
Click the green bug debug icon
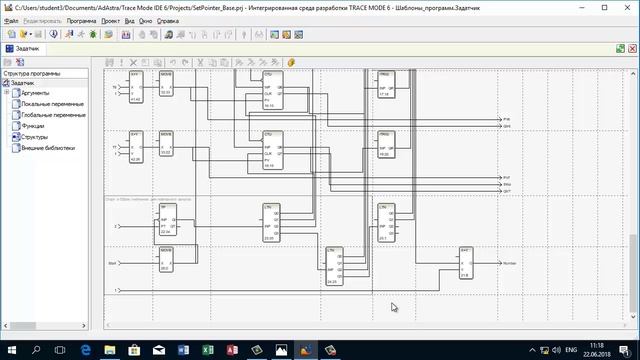coord(93,35)
